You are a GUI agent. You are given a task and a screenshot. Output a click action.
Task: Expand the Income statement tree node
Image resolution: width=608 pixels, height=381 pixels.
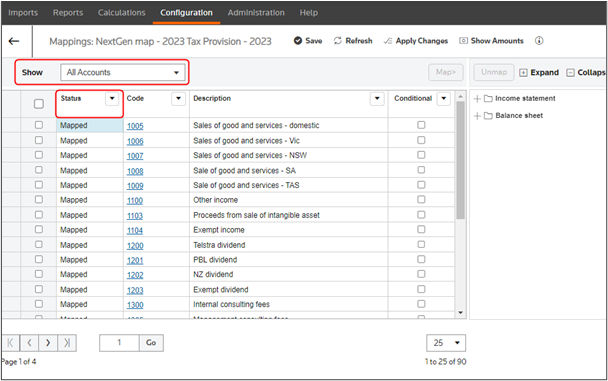[x=477, y=99]
